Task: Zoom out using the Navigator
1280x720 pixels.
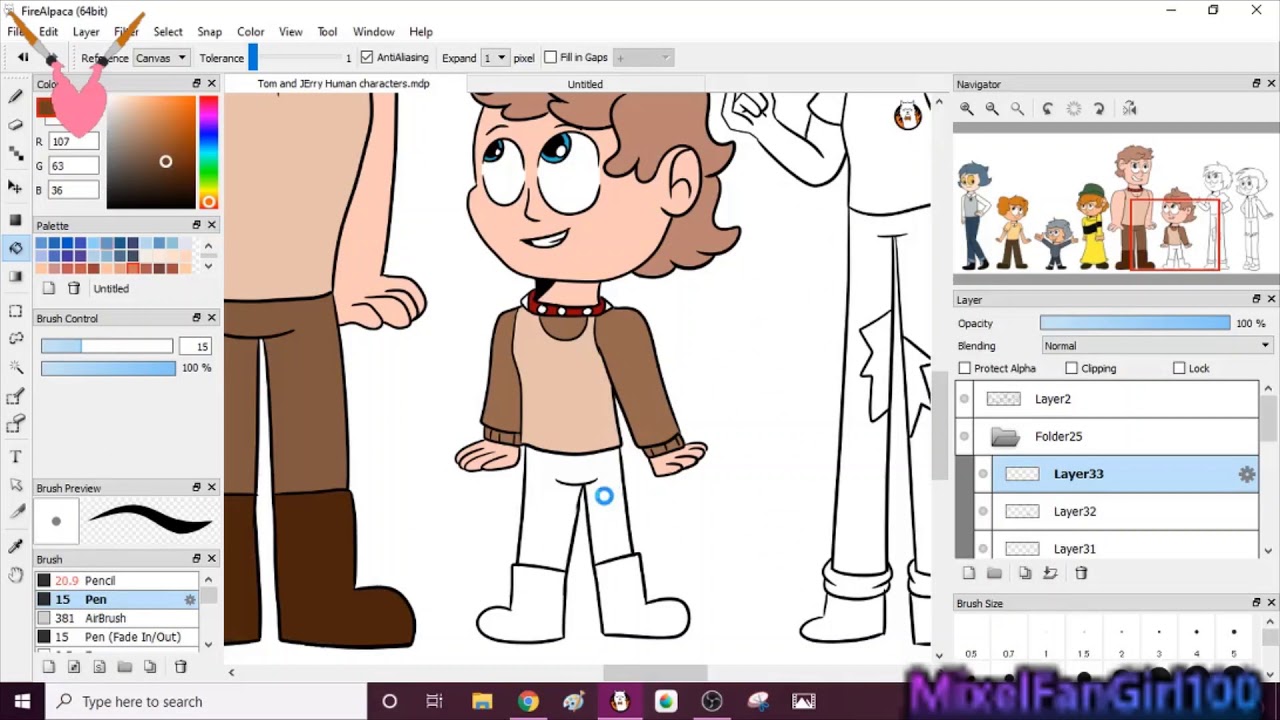Action: [x=992, y=108]
